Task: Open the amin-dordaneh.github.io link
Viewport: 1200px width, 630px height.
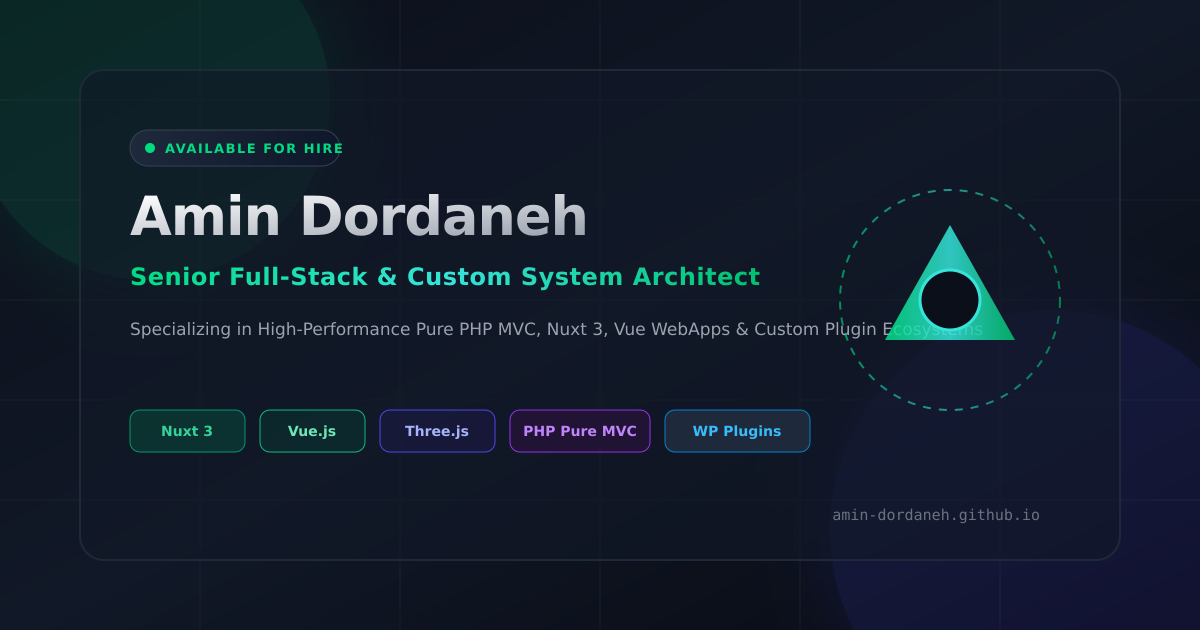Action: [x=936, y=515]
